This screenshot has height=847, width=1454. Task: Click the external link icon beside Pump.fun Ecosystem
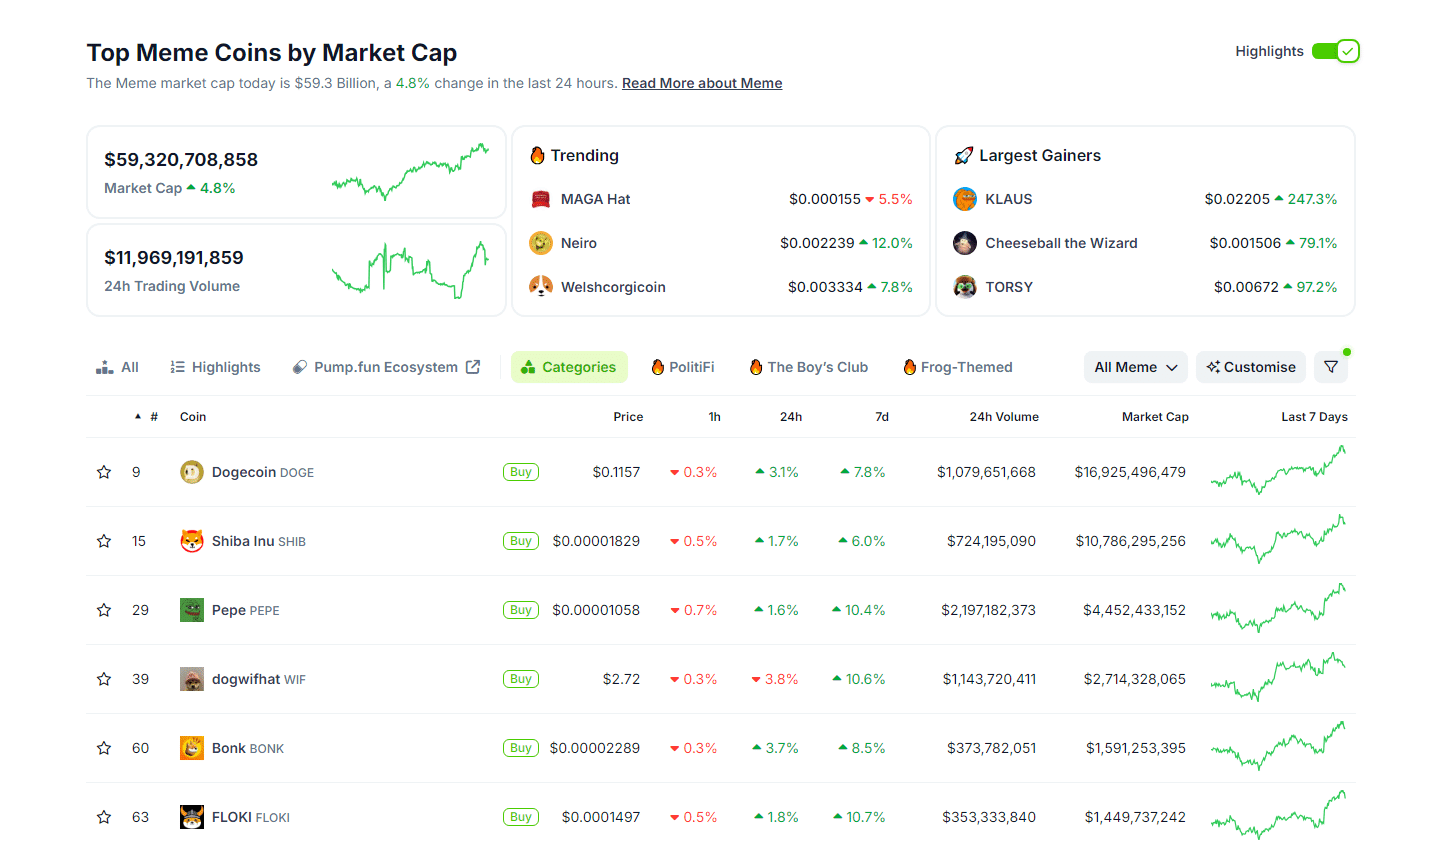click(x=473, y=367)
